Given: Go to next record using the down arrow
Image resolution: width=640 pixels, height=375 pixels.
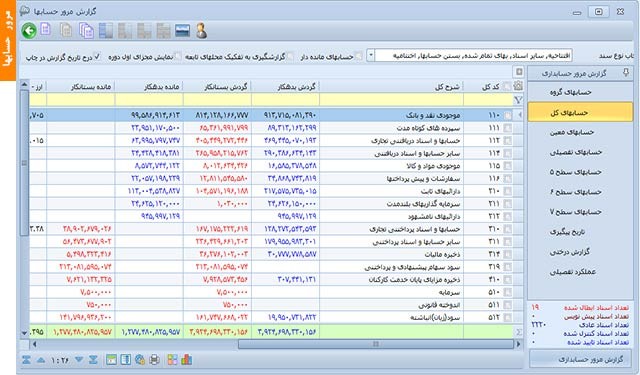Looking at the screenshot, I should click(79, 360).
